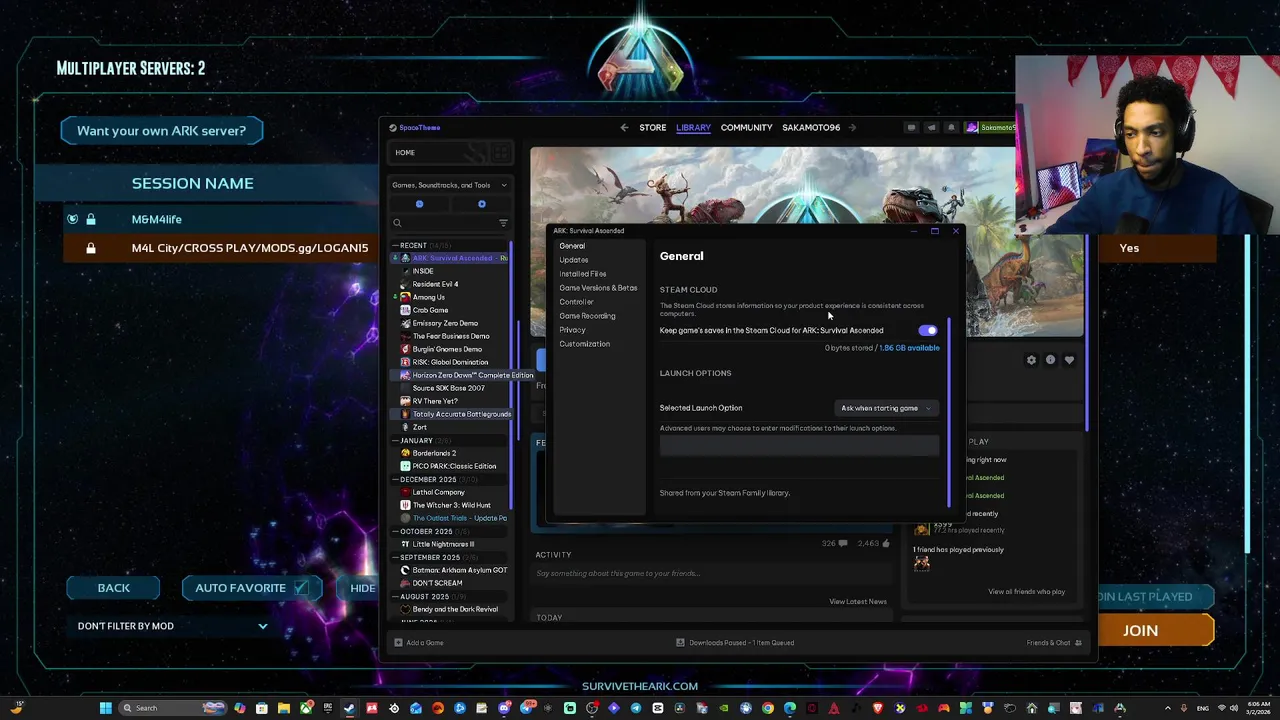Viewport: 1280px width, 720px height.
Task: Open File Explorer on the taskbar
Action: coord(283,708)
